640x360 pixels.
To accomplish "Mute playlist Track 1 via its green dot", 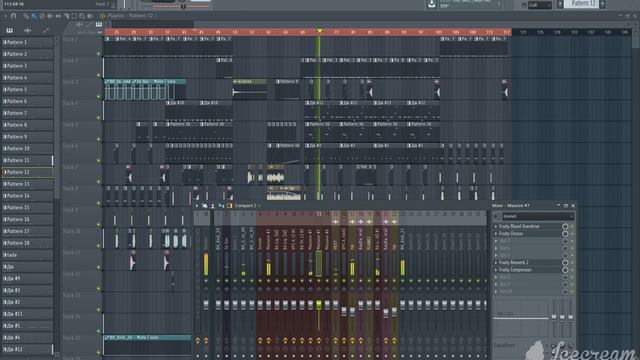I will point(98,54).
